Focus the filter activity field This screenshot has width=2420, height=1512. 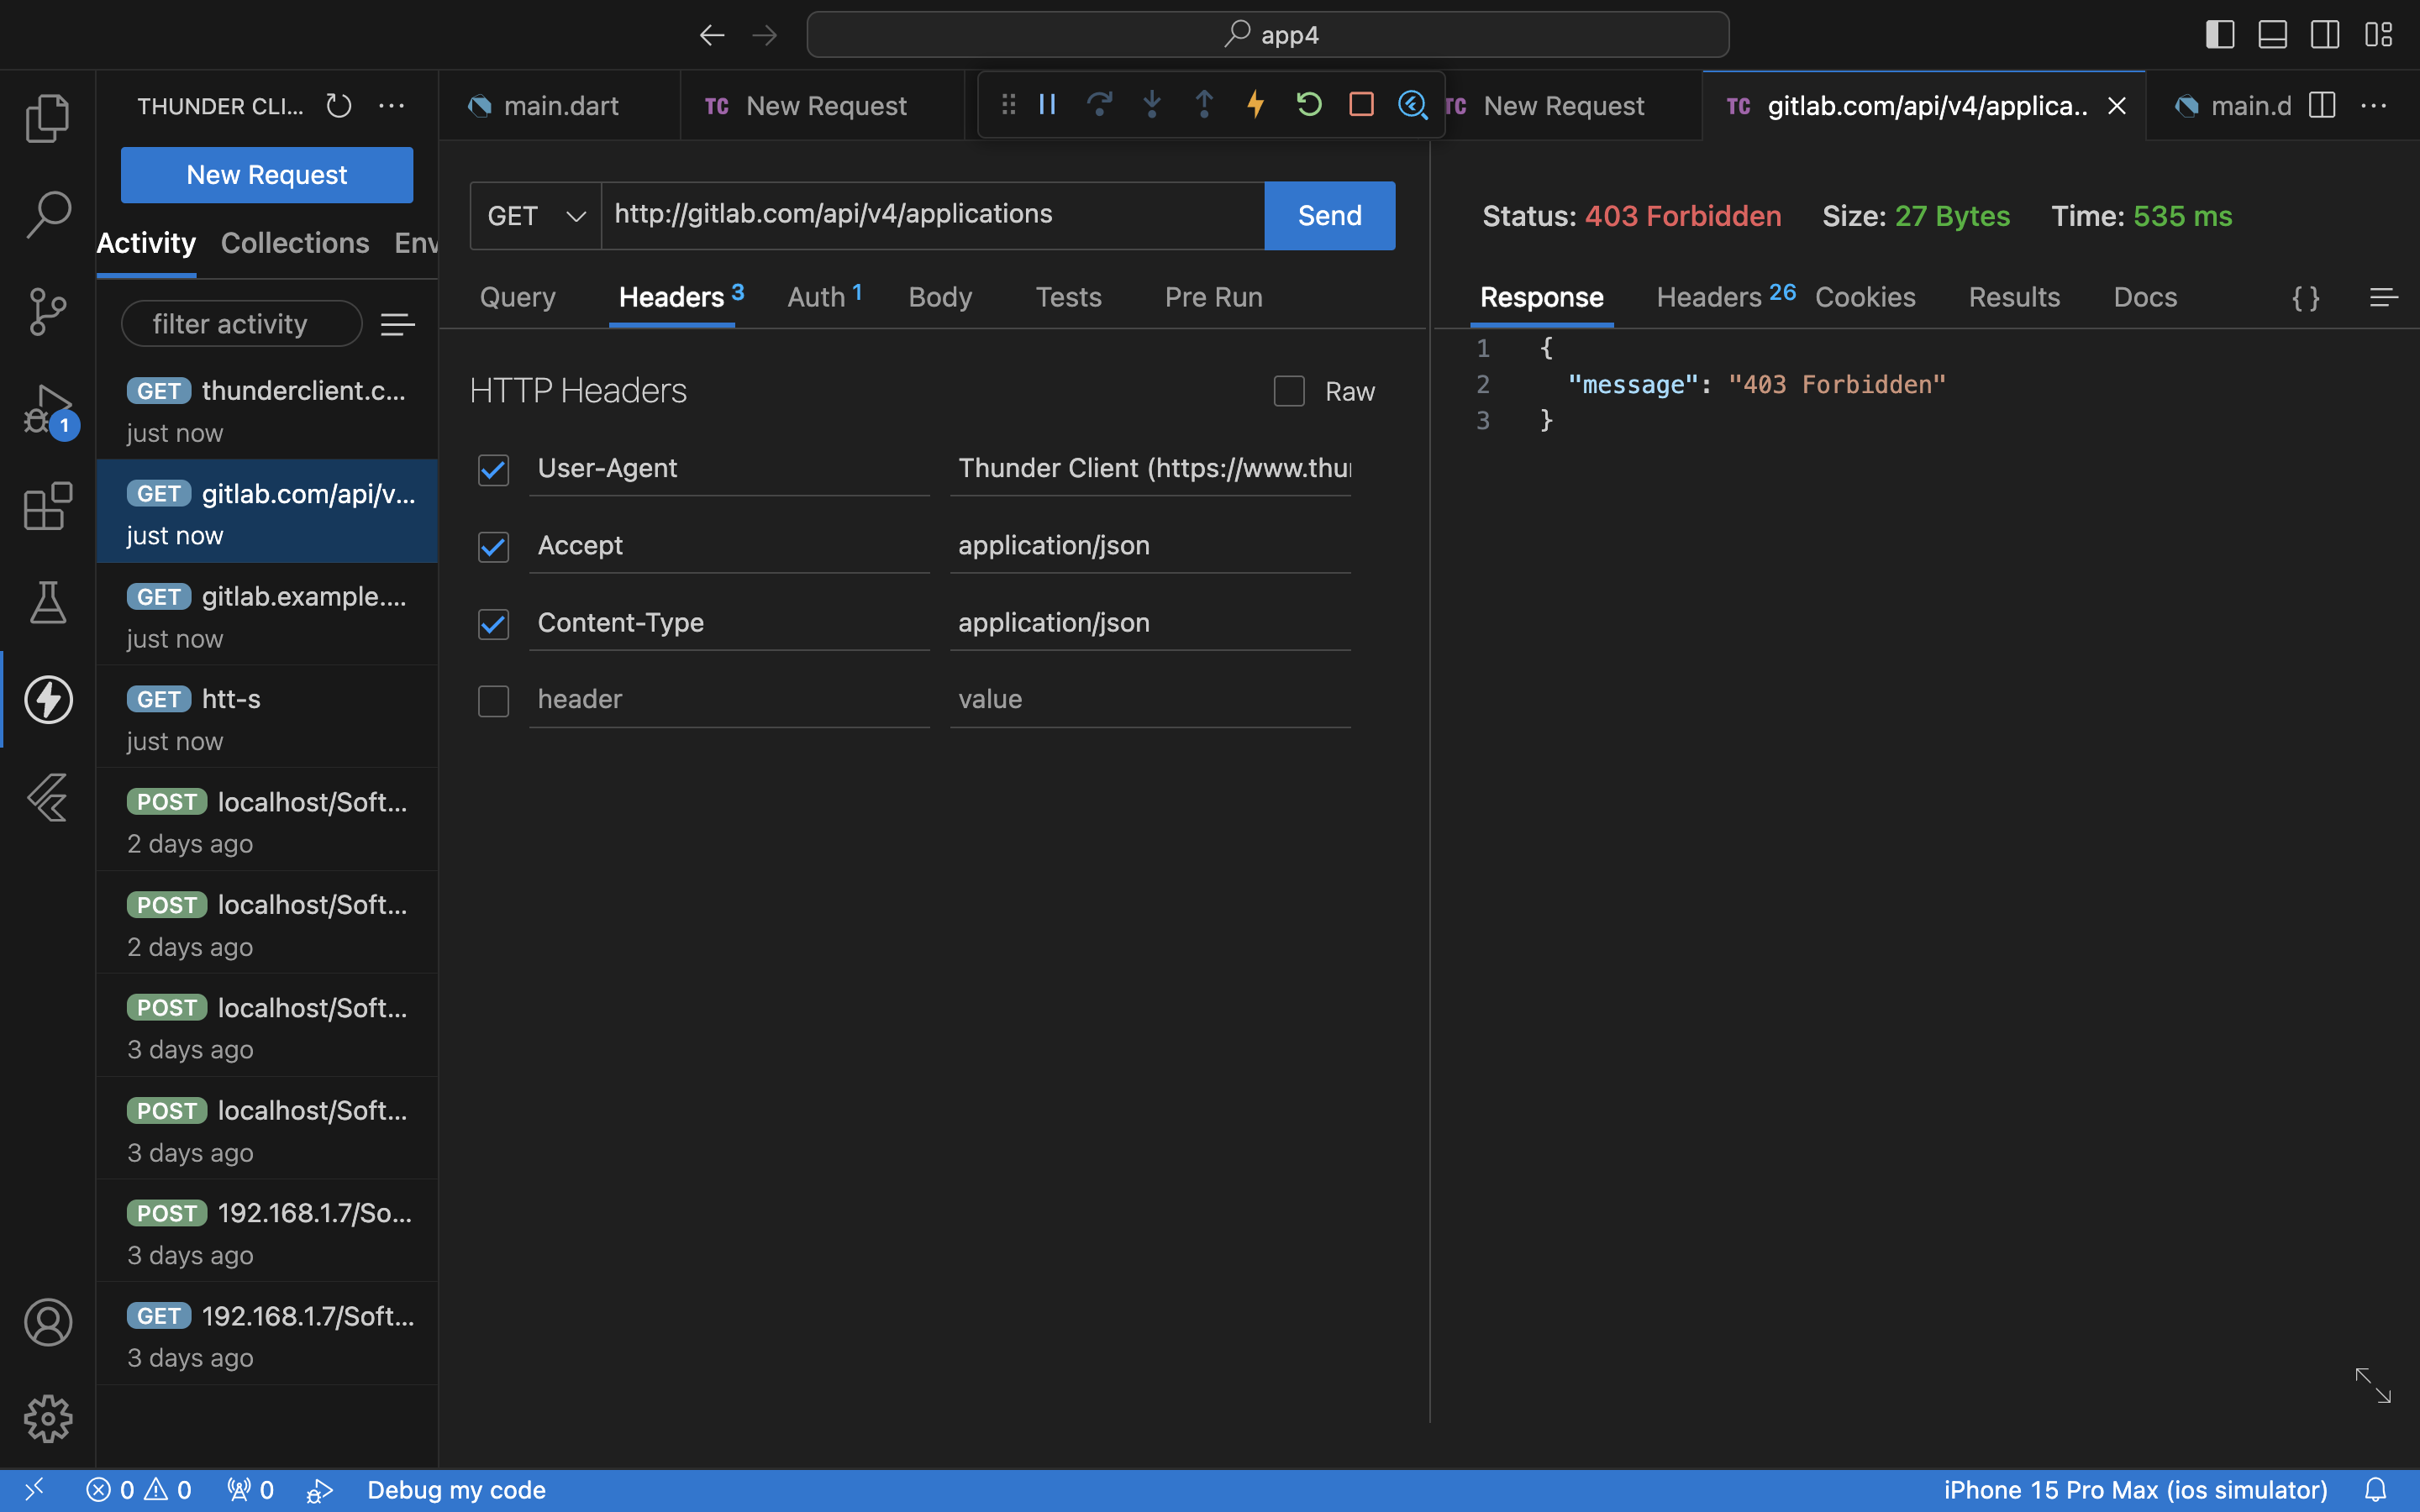[x=241, y=324]
